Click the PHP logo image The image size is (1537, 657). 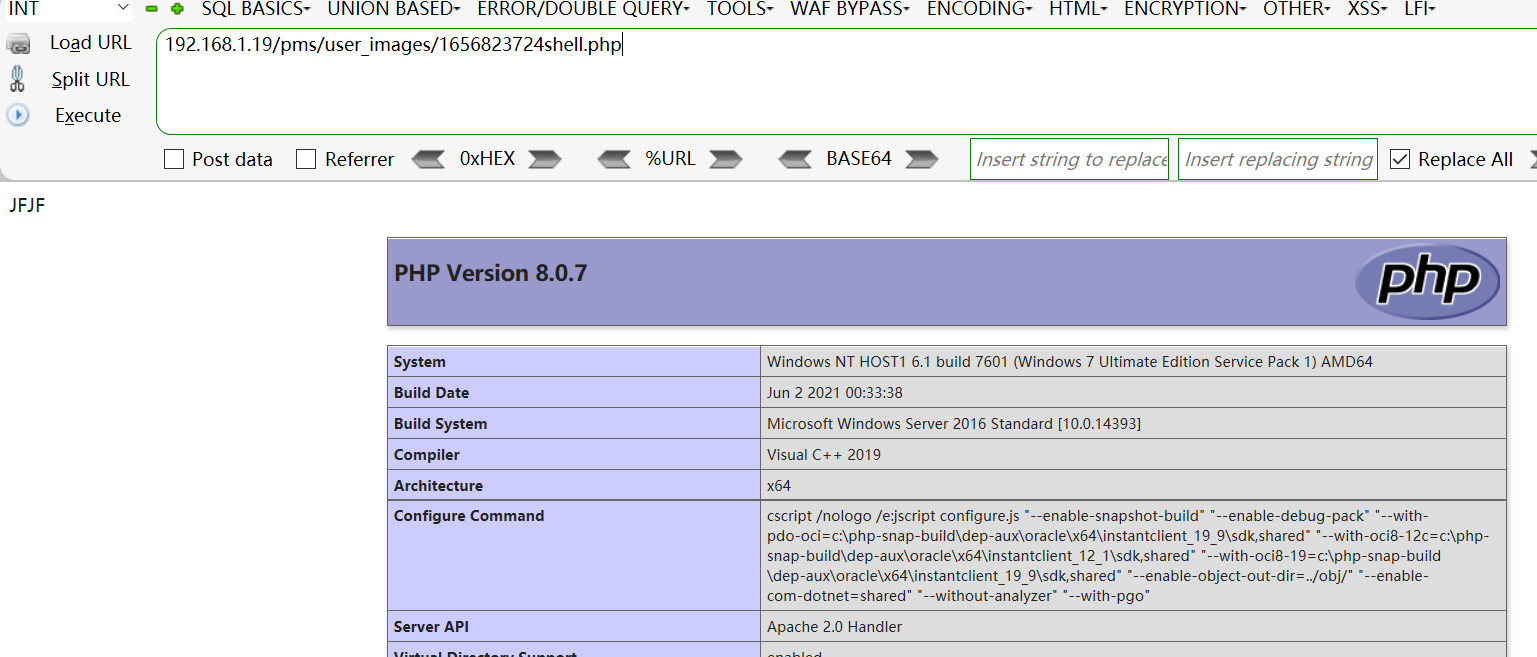1427,281
